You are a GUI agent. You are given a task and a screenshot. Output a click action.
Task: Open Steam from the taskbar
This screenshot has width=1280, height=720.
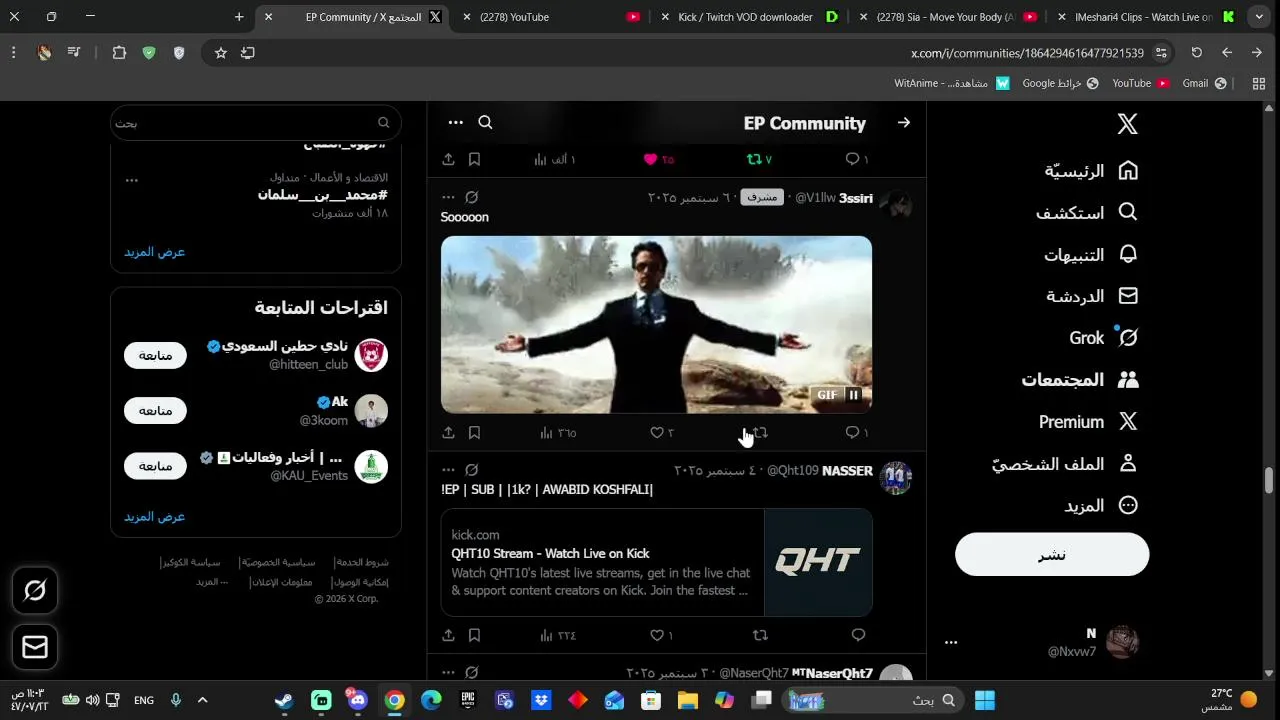point(284,700)
